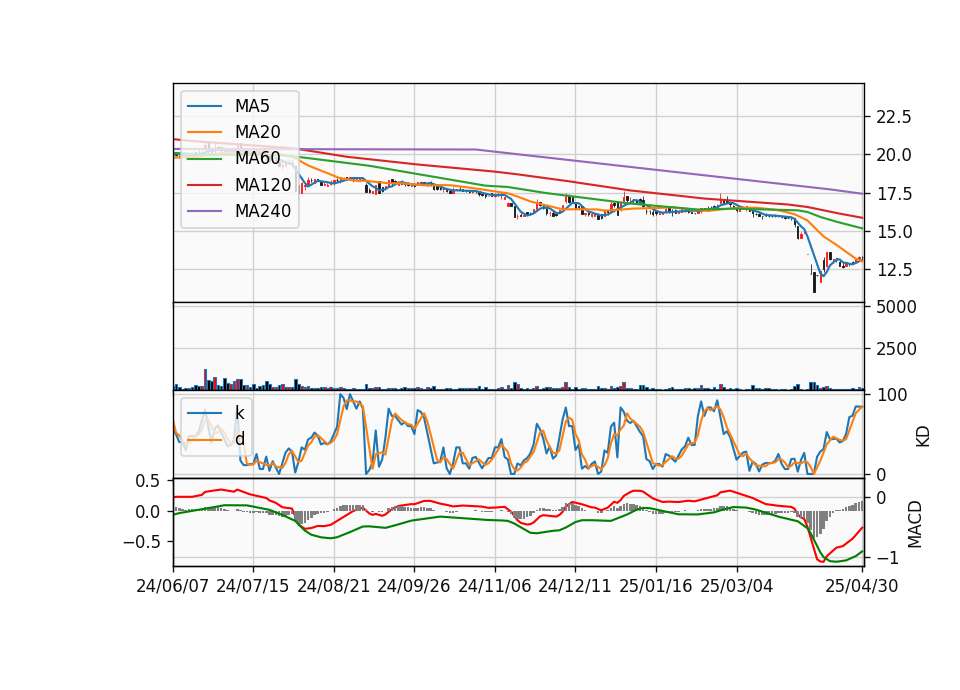Click the 24/06/07 date axis label

tap(173, 586)
